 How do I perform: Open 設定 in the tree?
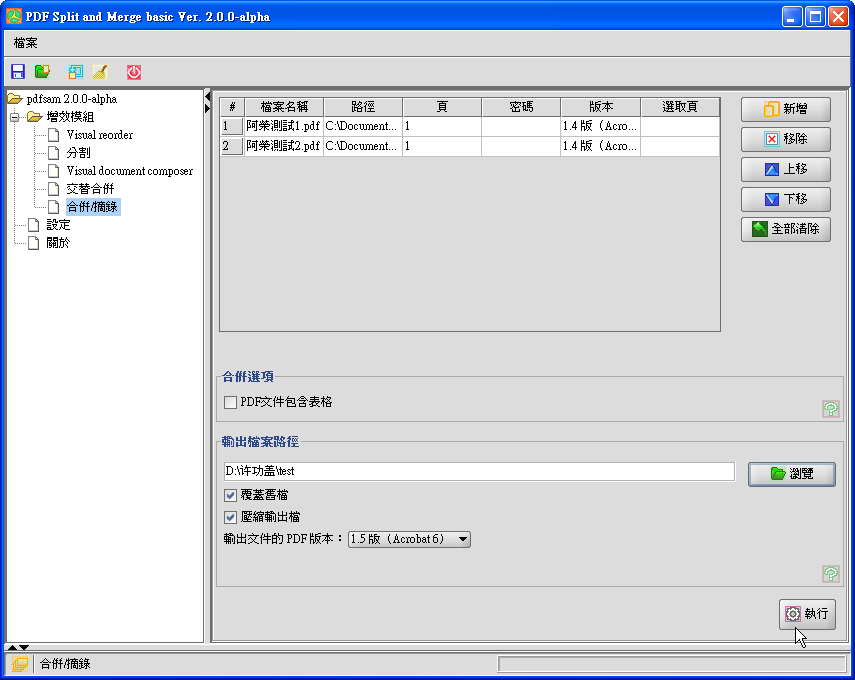pos(58,225)
